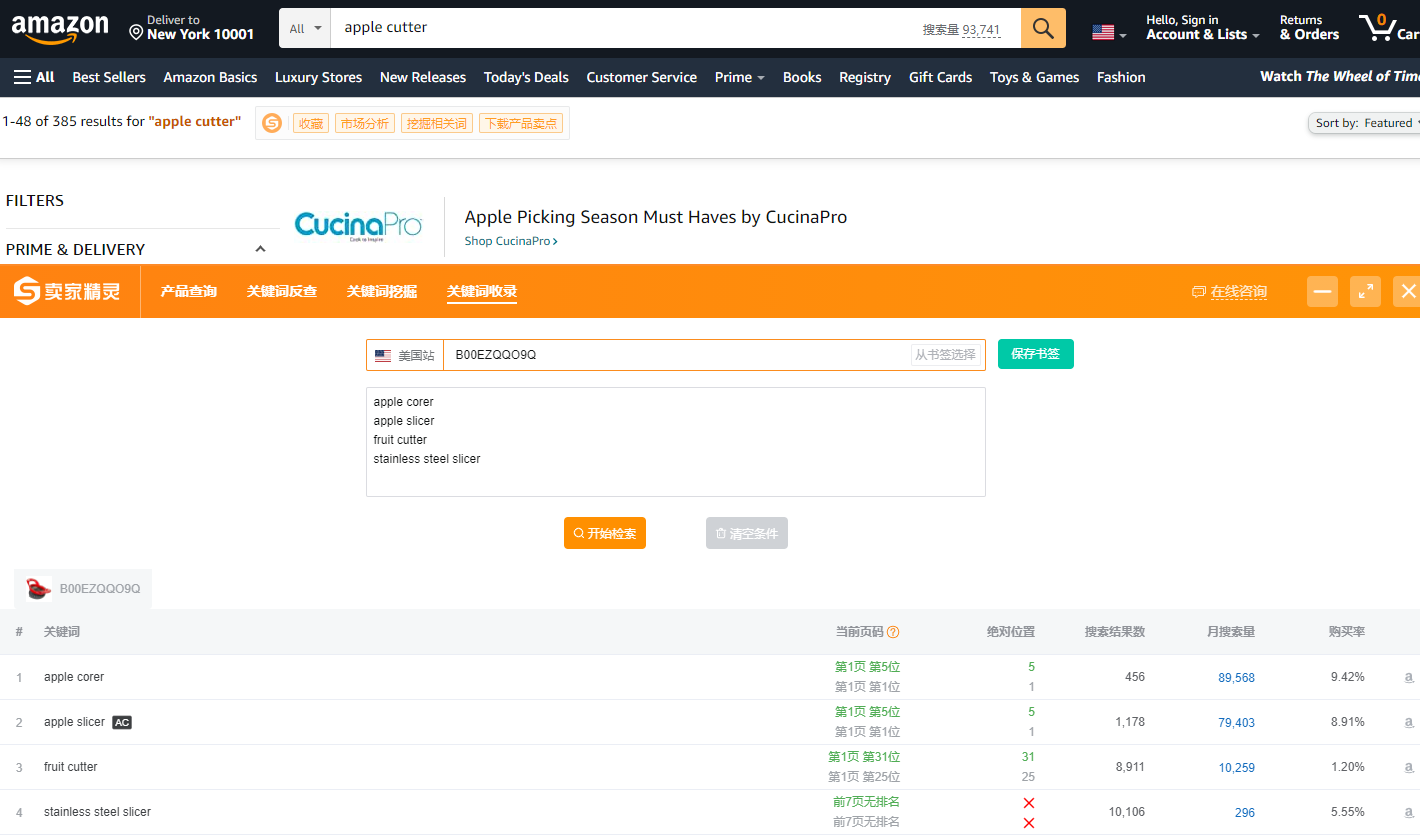Select the 关键词收录 tab
Screen dimensions: 1420x835
pos(482,291)
